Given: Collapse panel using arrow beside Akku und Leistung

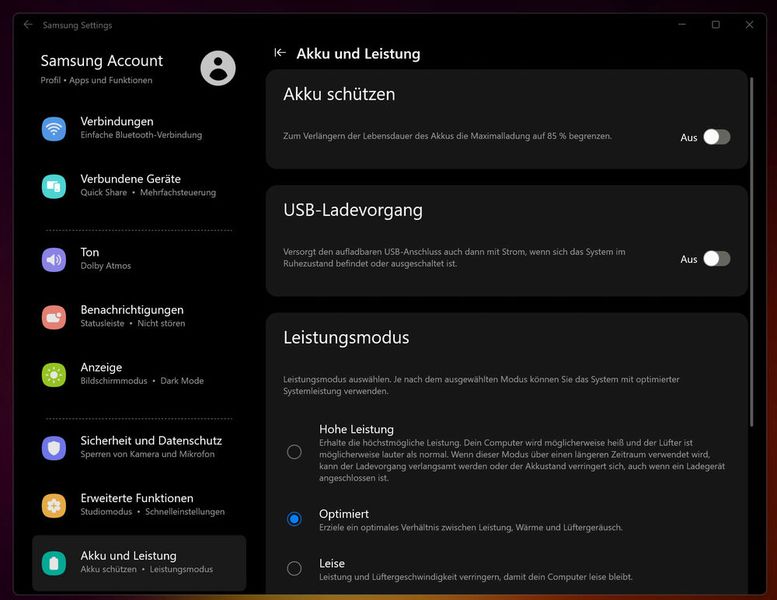Looking at the screenshot, I should click(280, 53).
